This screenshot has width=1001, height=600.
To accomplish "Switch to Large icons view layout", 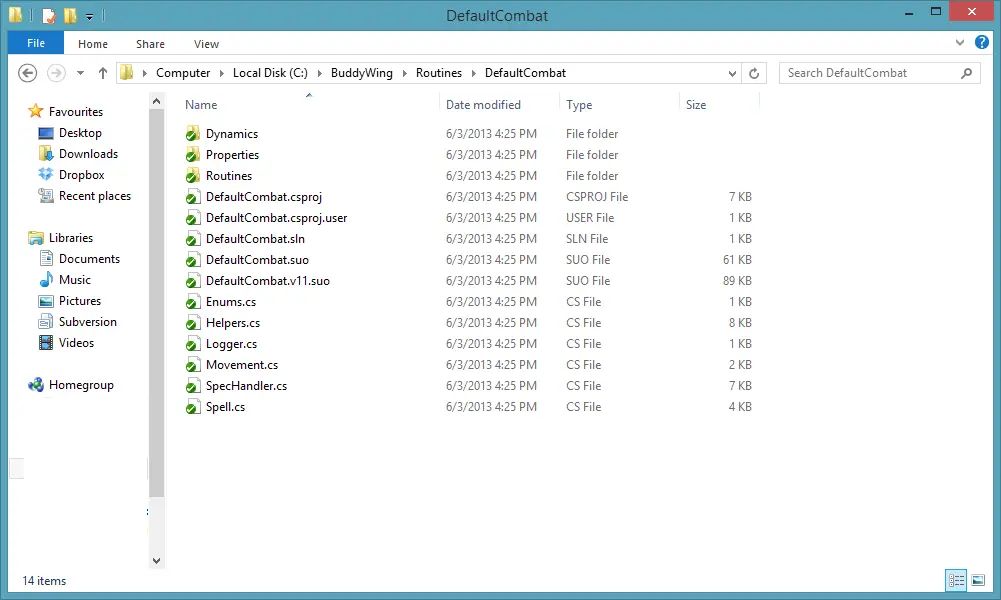I will pos(978,580).
